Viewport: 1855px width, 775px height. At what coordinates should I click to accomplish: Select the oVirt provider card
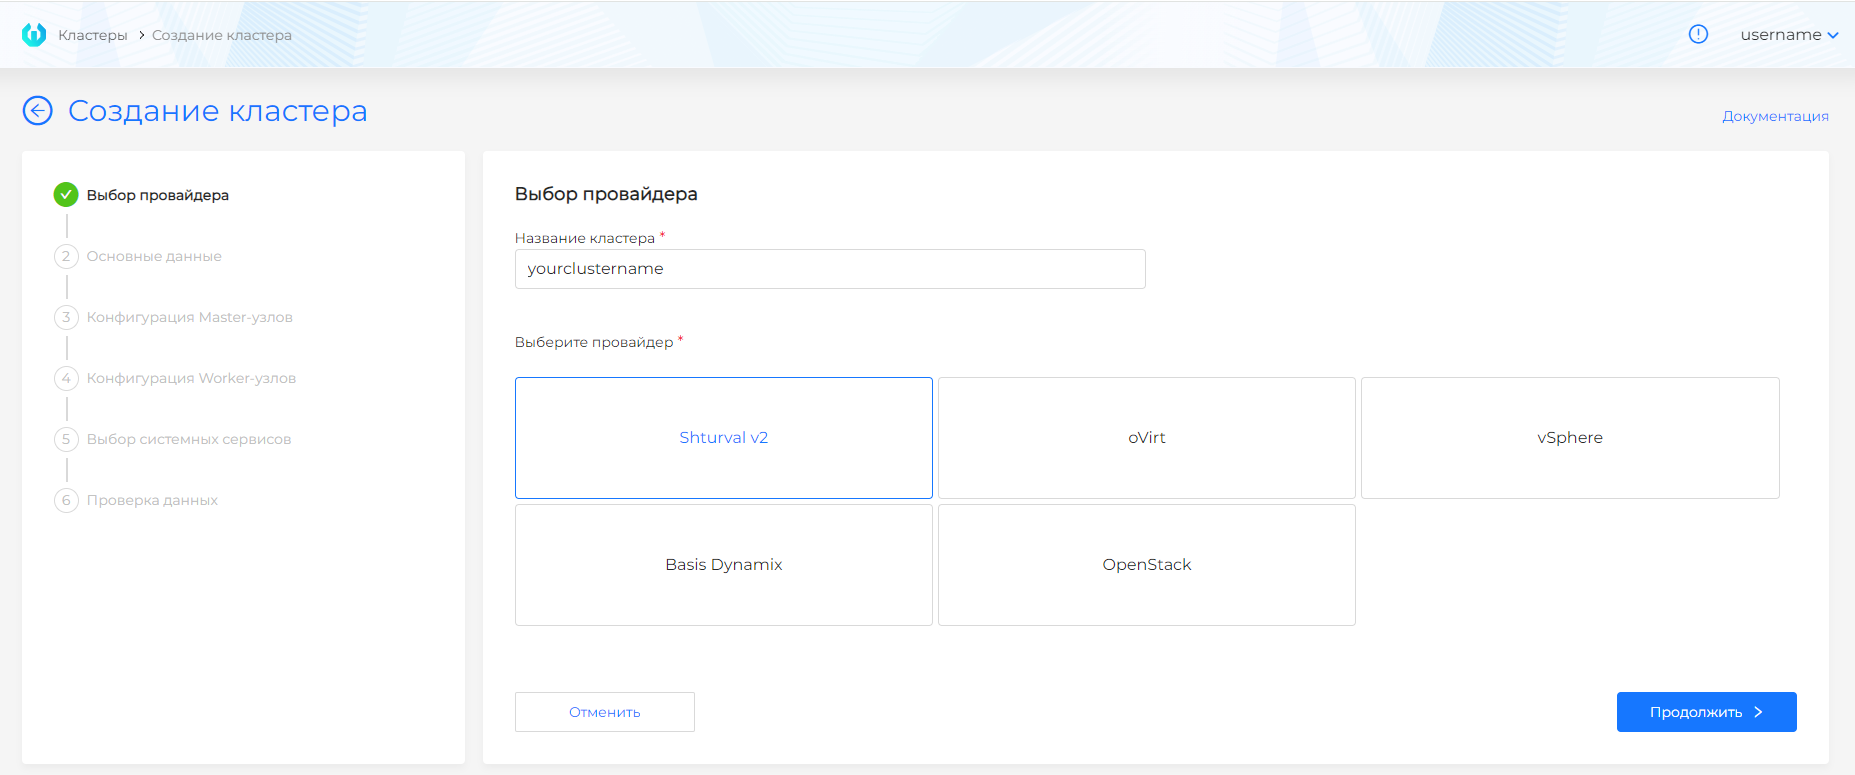pos(1146,438)
